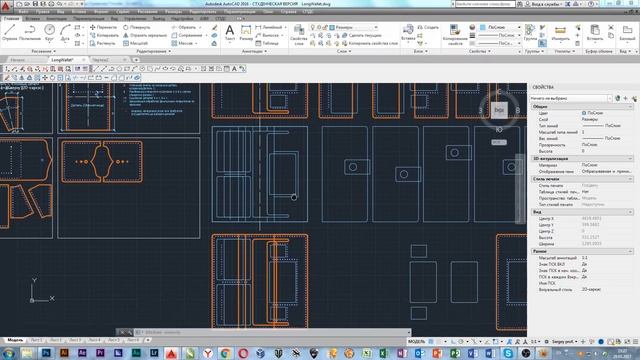Image resolution: width=640 pixels, height=360 pixels.
Task: Click the ВЕРХ face of ViewCube
Action: click(499, 110)
